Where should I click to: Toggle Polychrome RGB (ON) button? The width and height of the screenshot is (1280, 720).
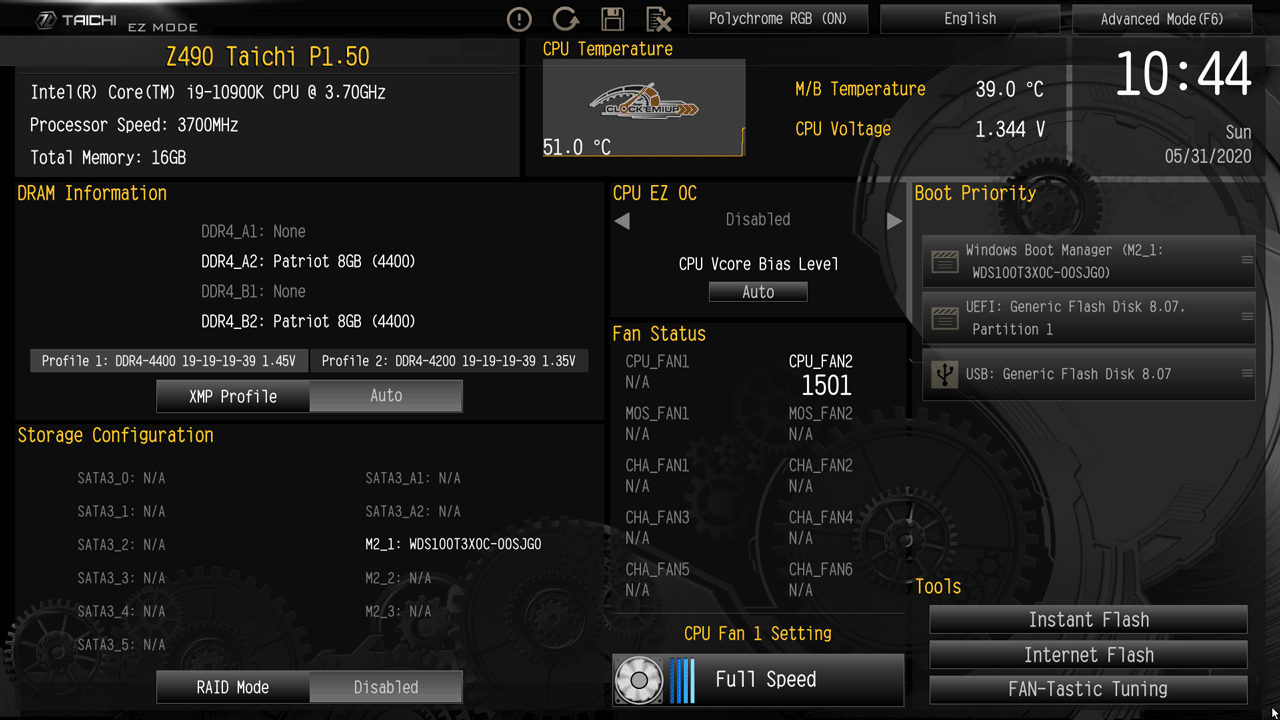coord(777,19)
